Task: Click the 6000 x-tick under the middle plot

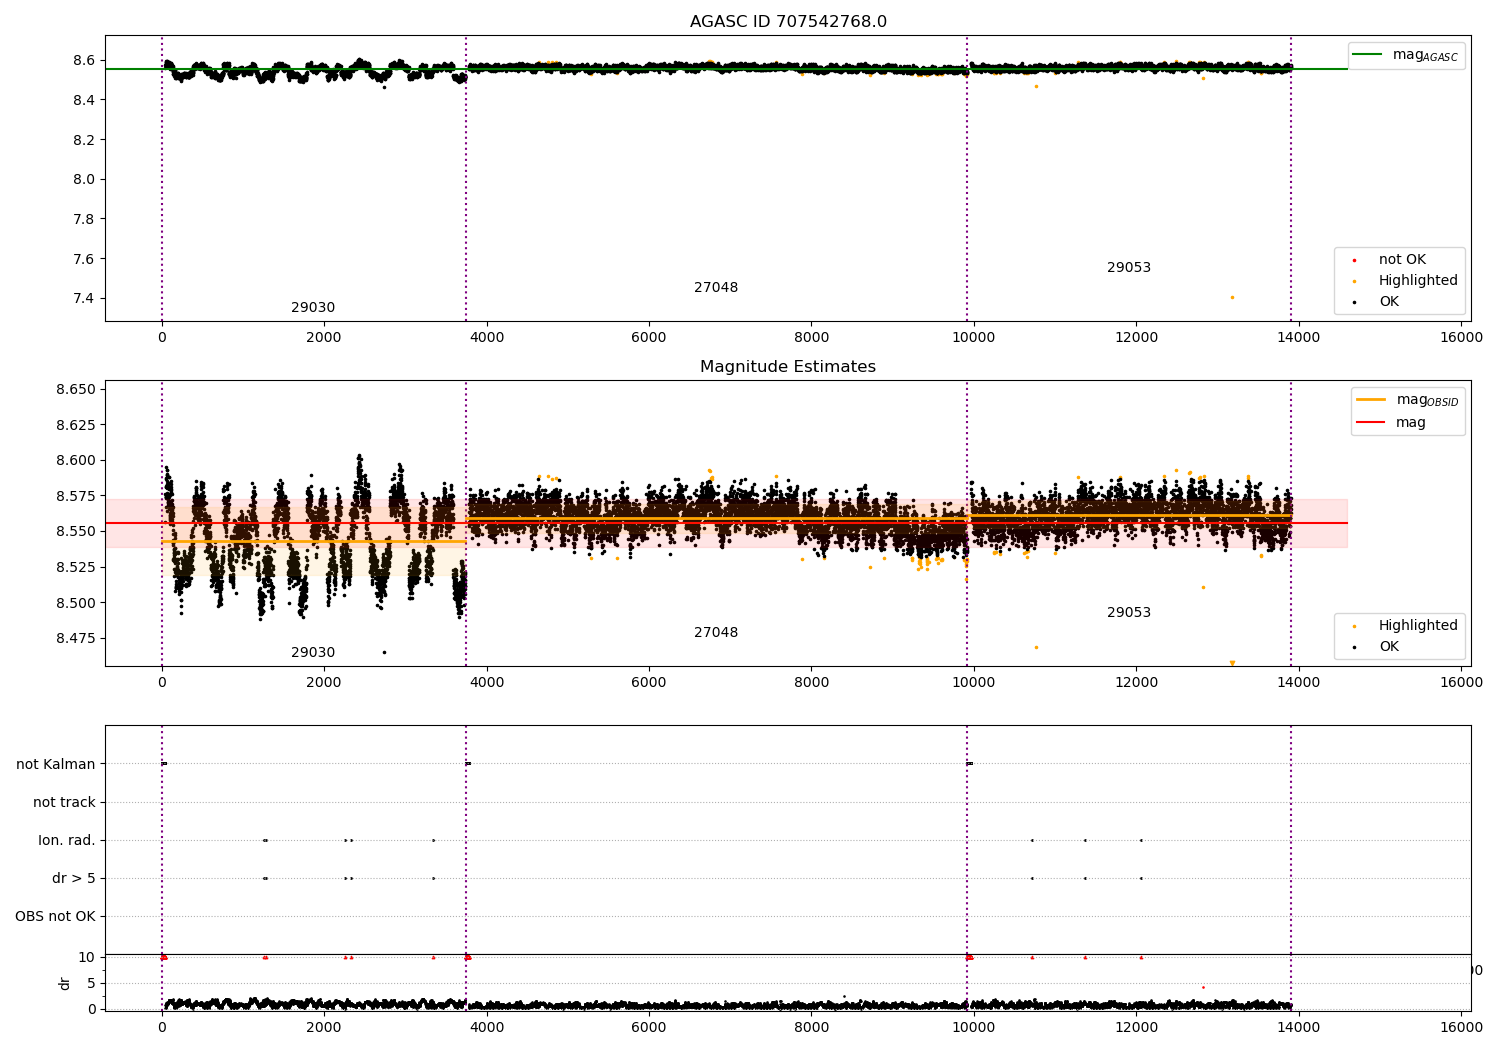Action: click(x=649, y=683)
